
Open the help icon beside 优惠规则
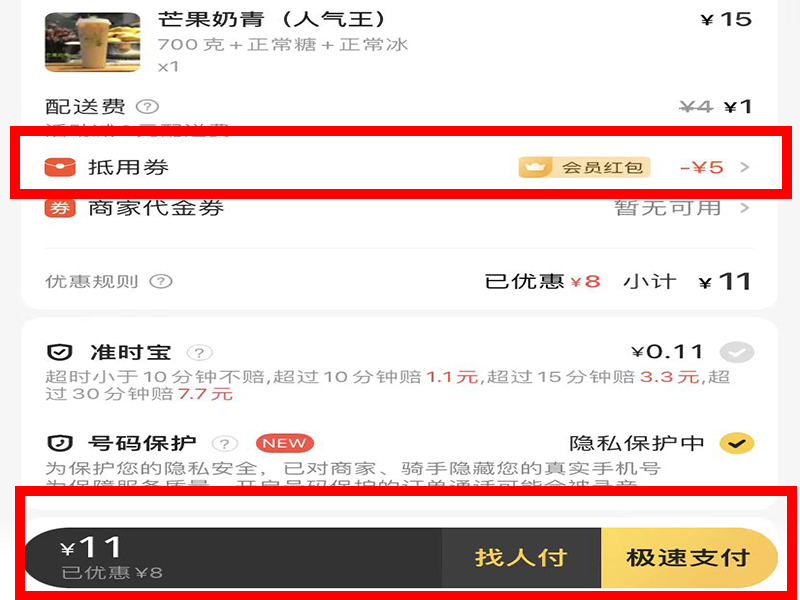(x=161, y=282)
